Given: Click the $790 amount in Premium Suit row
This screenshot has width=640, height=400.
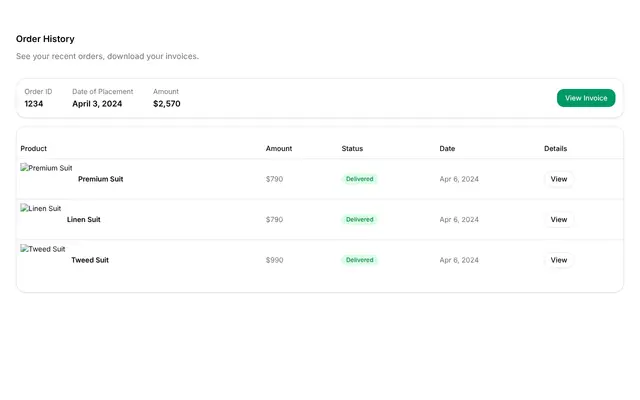Looking at the screenshot, I should (x=274, y=179).
